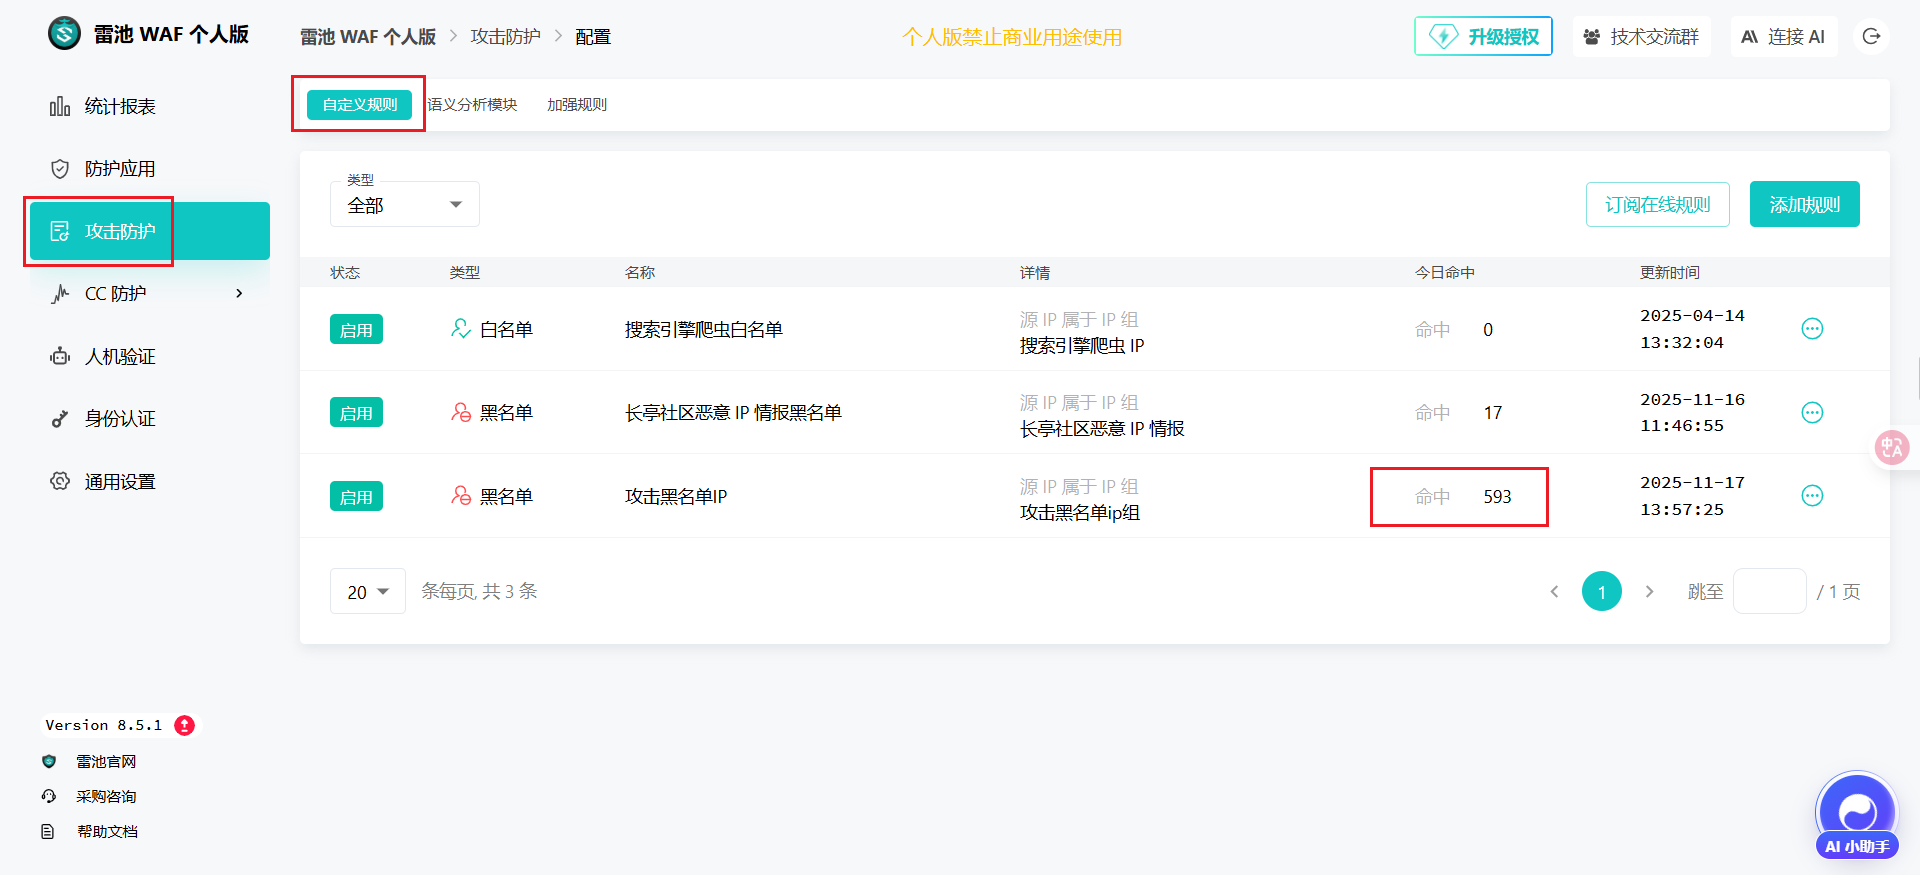Viewport: 1920px width, 875px height.
Task: Click the document icon beside 帮助文档
Action: [47, 831]
